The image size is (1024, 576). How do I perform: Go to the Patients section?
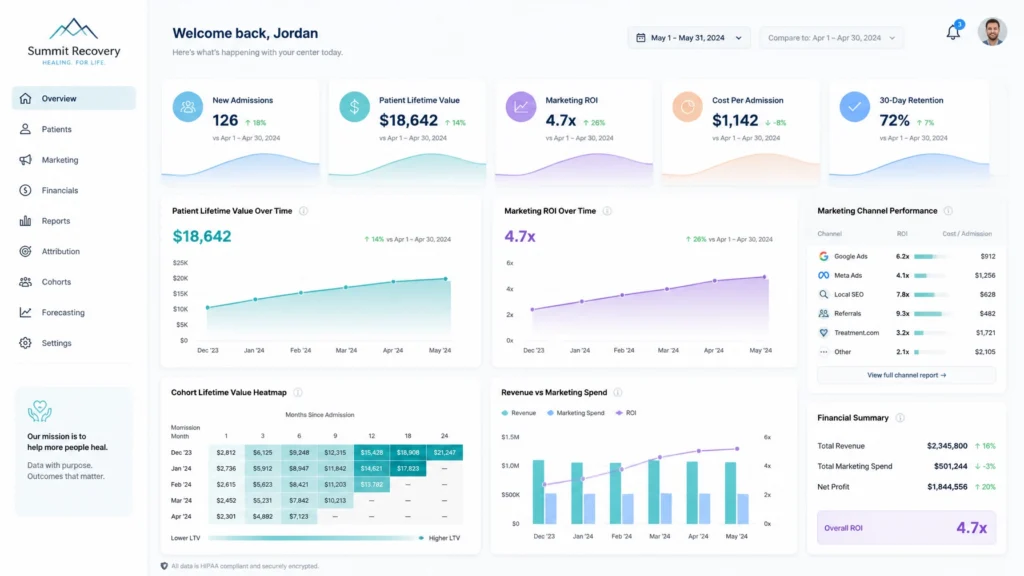[74, 129]
